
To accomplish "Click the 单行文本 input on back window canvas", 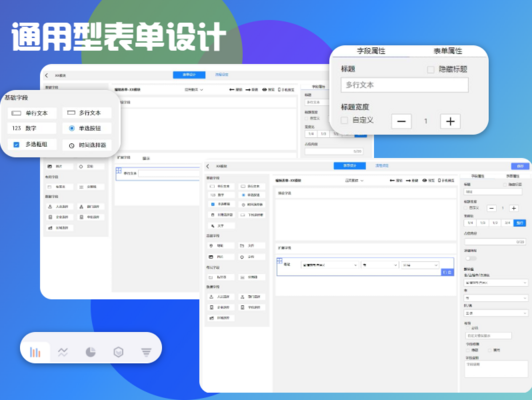I will [x=169, y=173].
